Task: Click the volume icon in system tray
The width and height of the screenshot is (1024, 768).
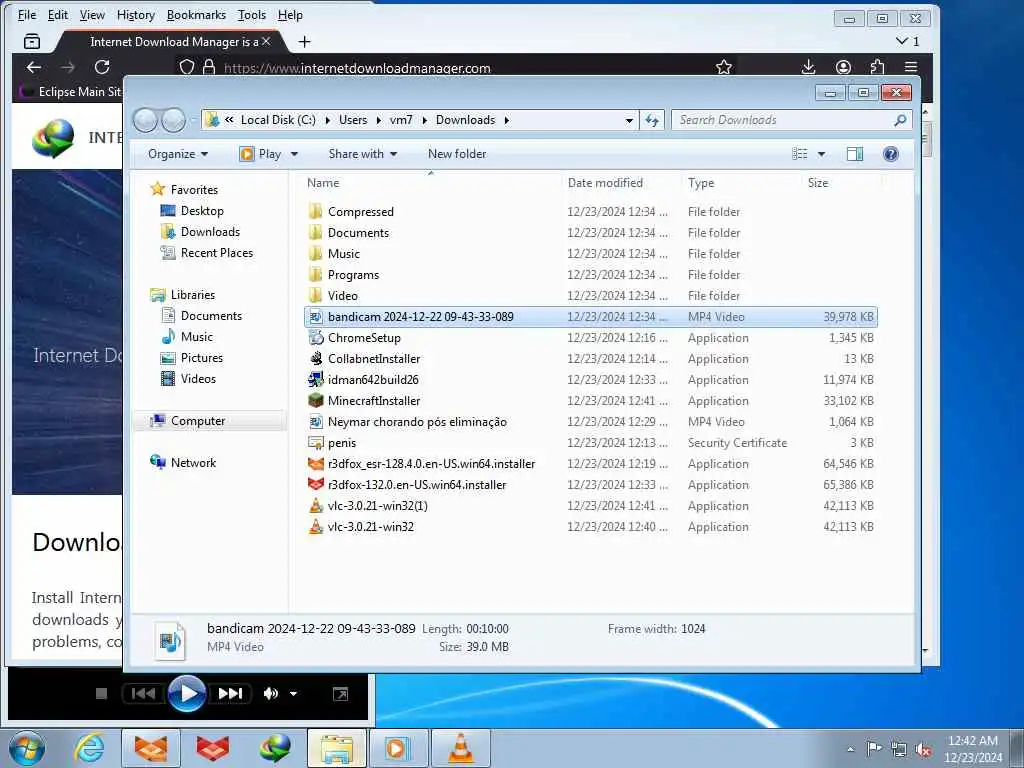Action: pyautogui.click(x=923, y=750)
